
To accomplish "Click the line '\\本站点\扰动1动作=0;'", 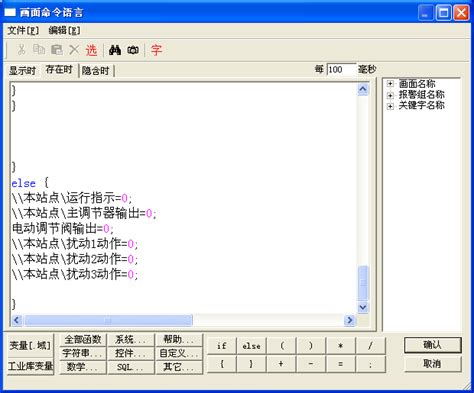I will (x=74, y=244).
